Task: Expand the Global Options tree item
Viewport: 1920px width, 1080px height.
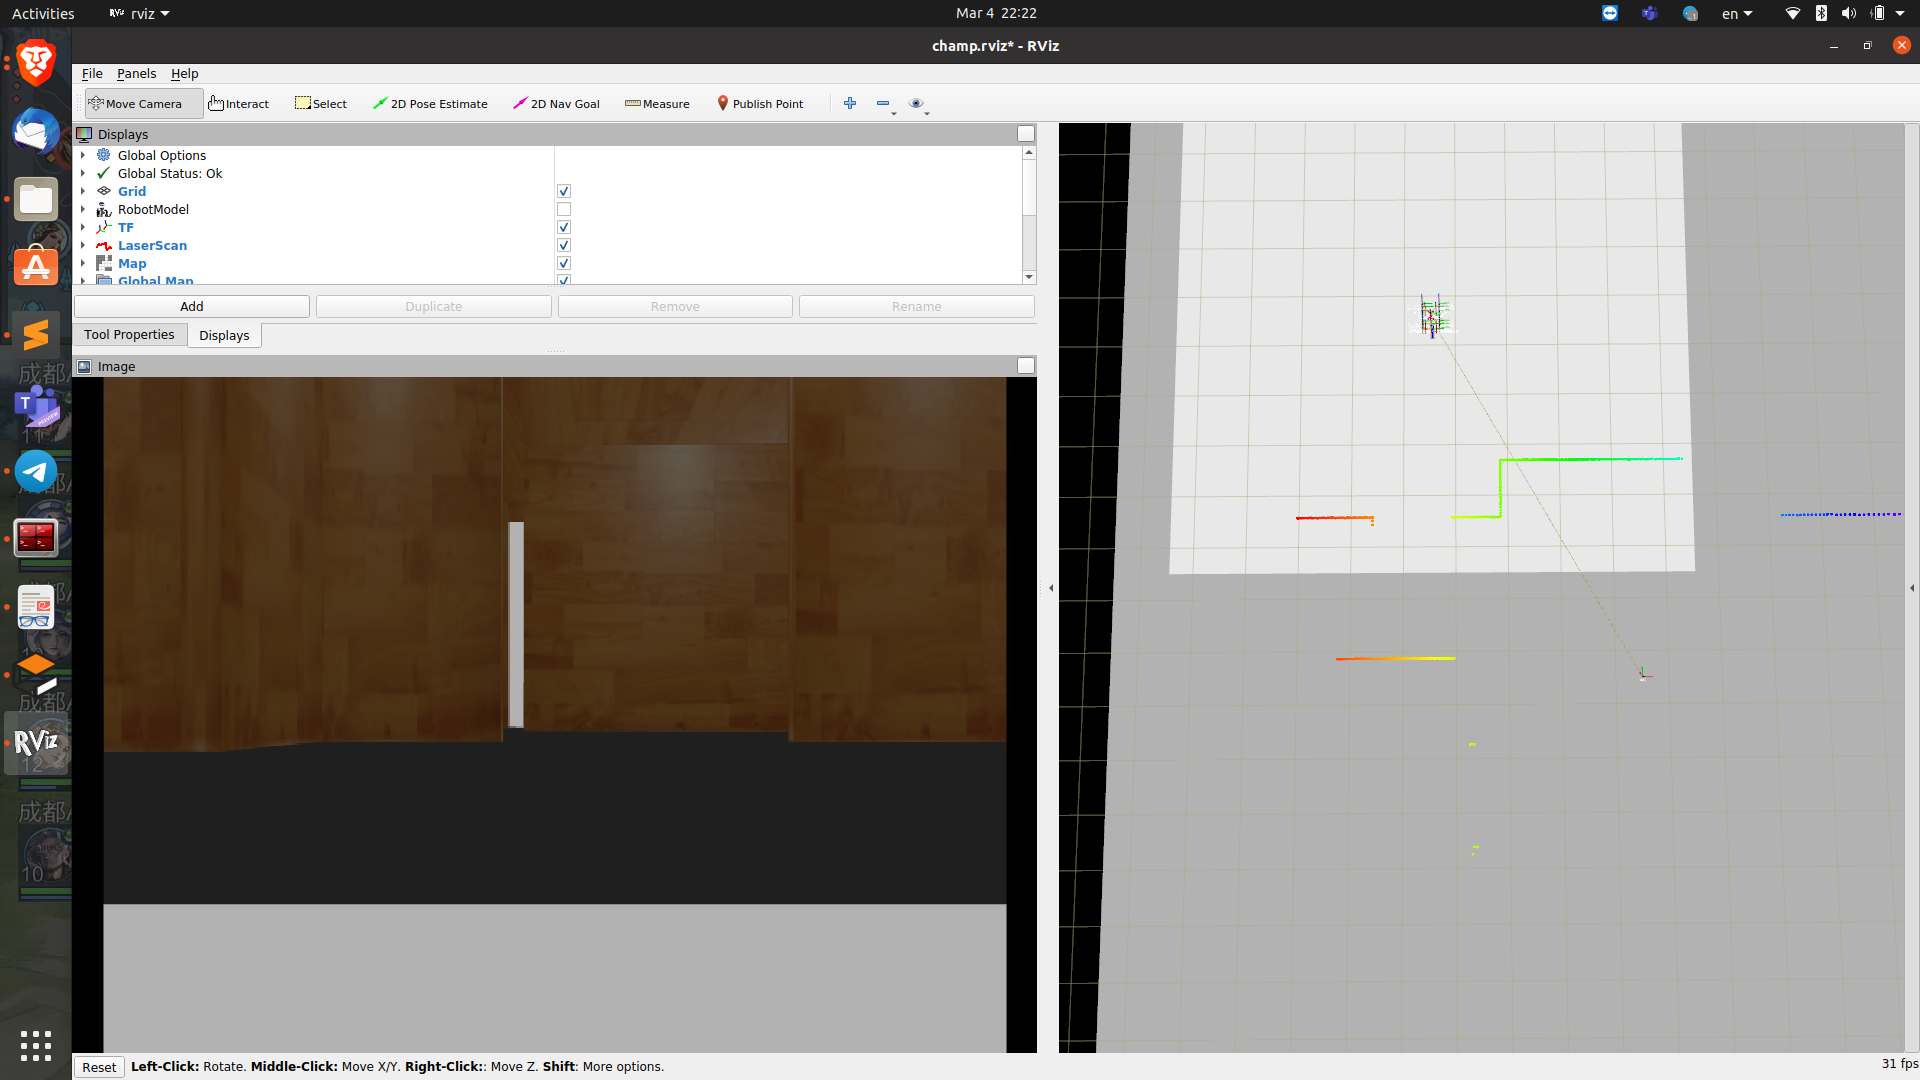Action: (x=83, y=155)
